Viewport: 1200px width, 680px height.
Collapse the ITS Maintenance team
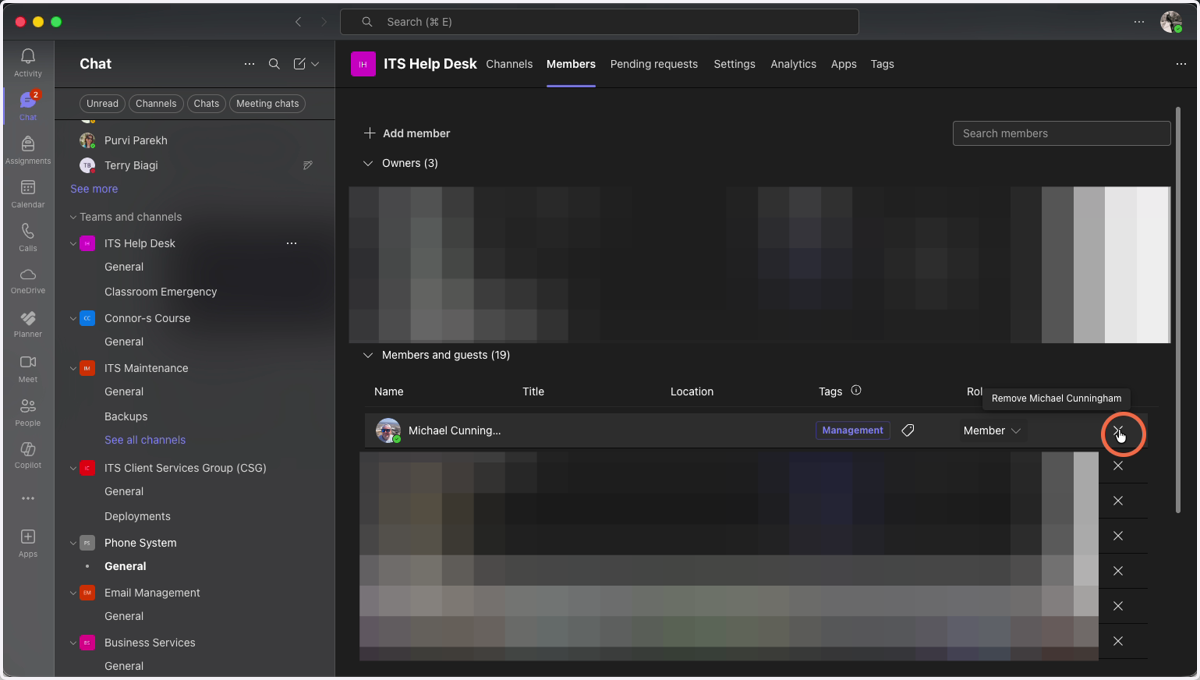(73, 368)
